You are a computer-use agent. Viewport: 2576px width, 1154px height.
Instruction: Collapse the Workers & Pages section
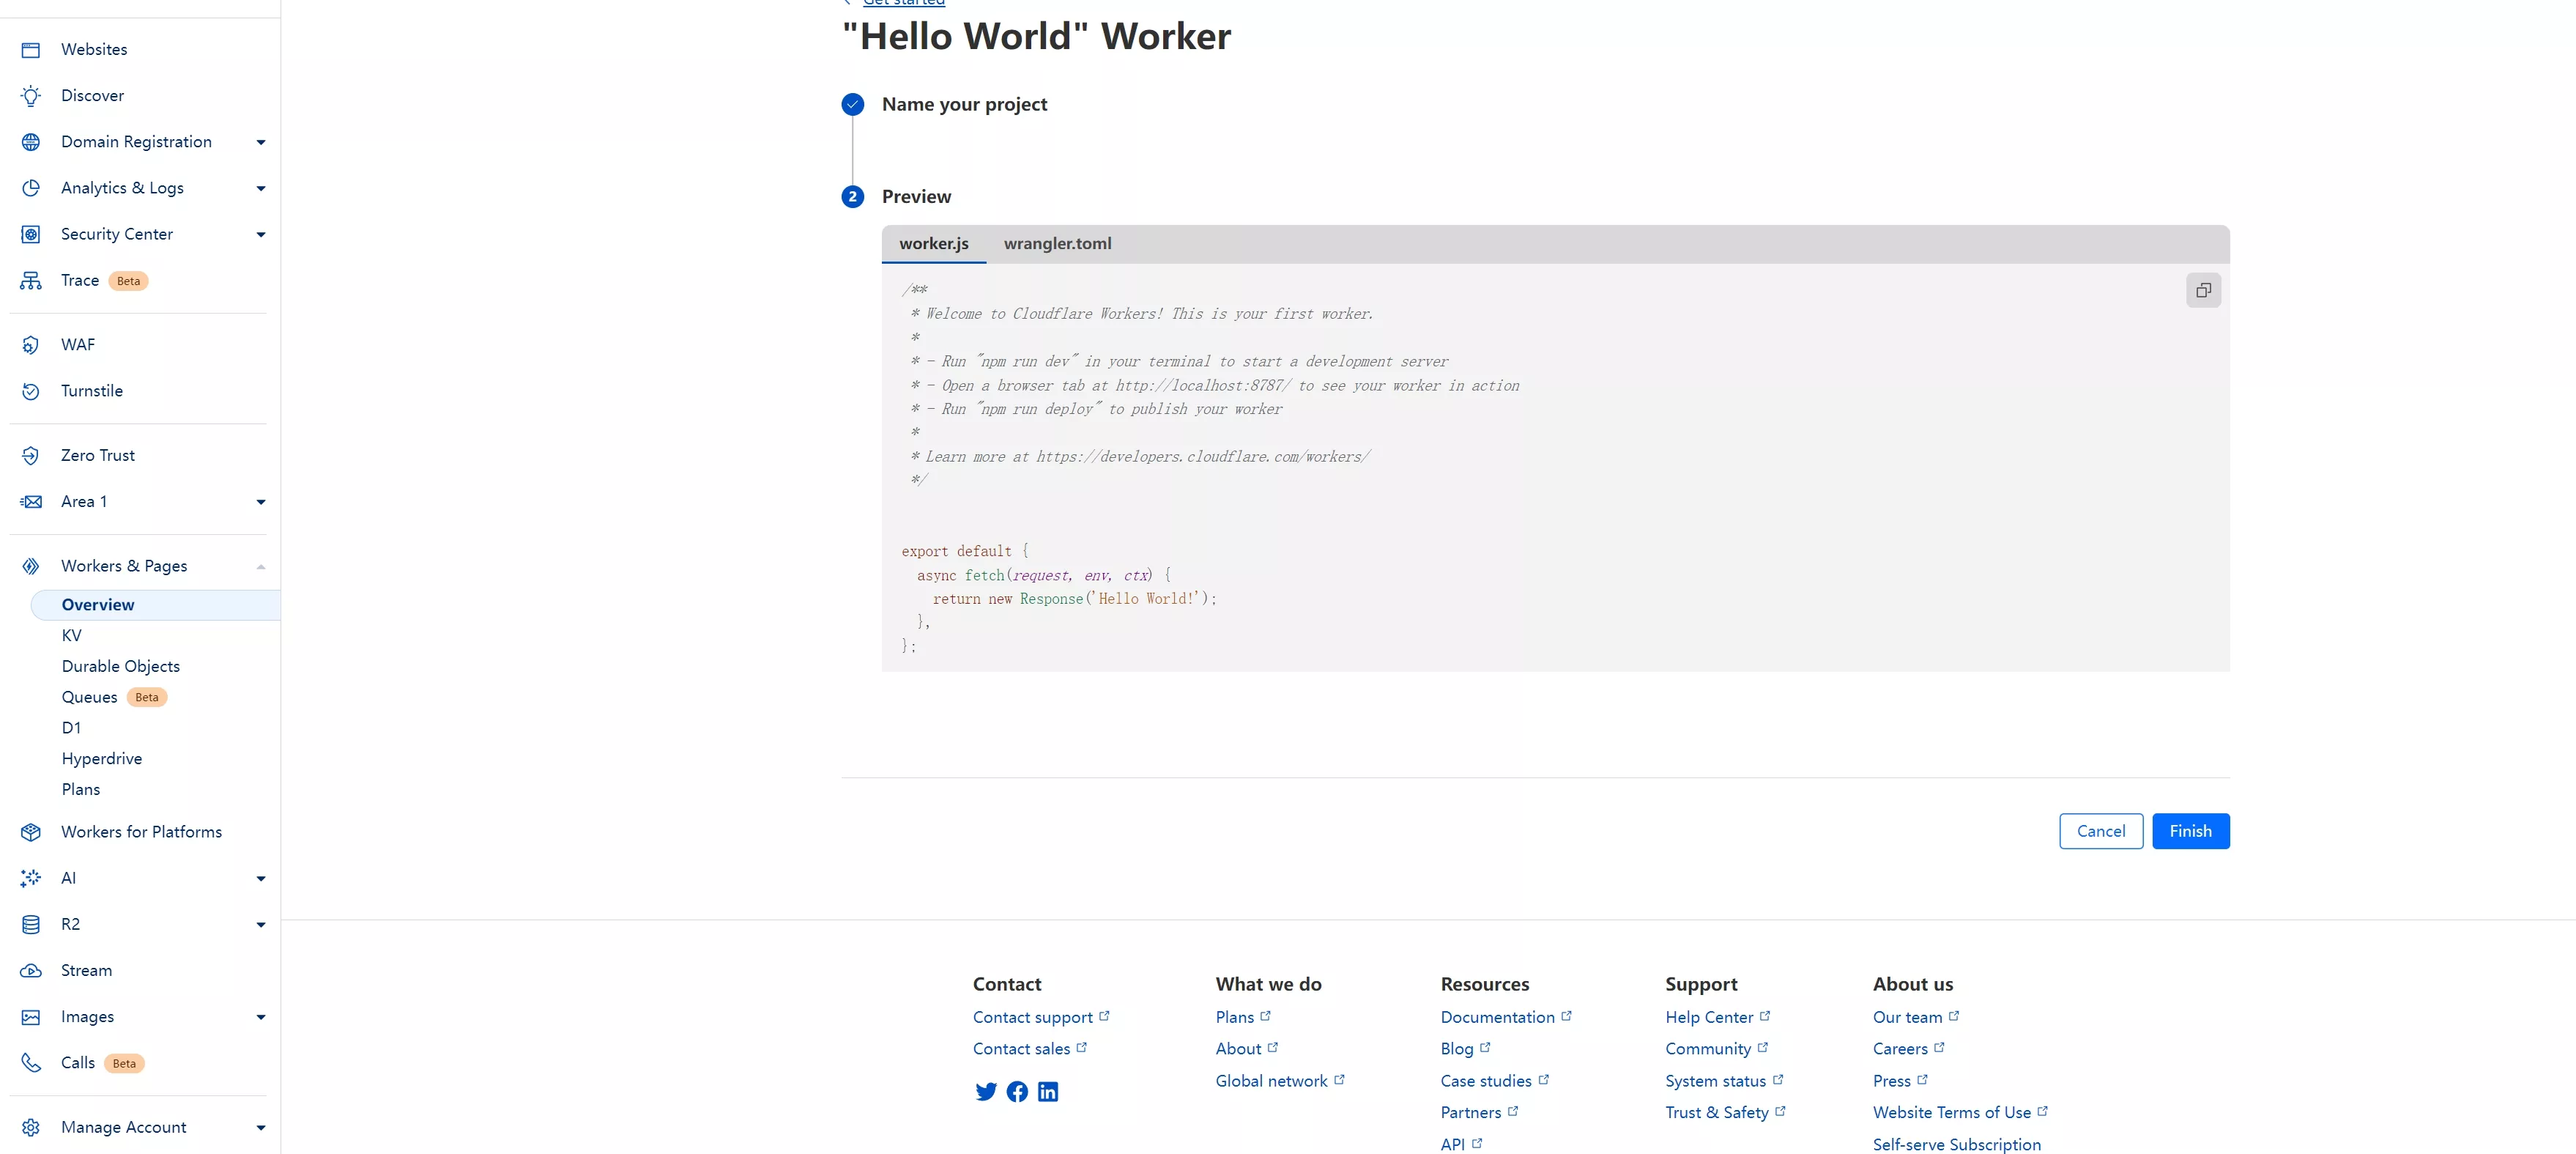click(x=260, y=566)
